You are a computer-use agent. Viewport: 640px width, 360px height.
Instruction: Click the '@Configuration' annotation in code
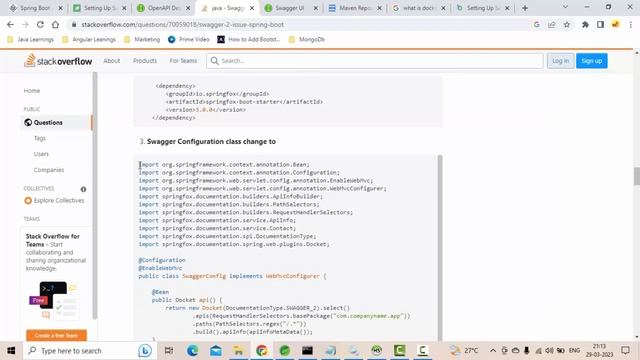point(162,260)
